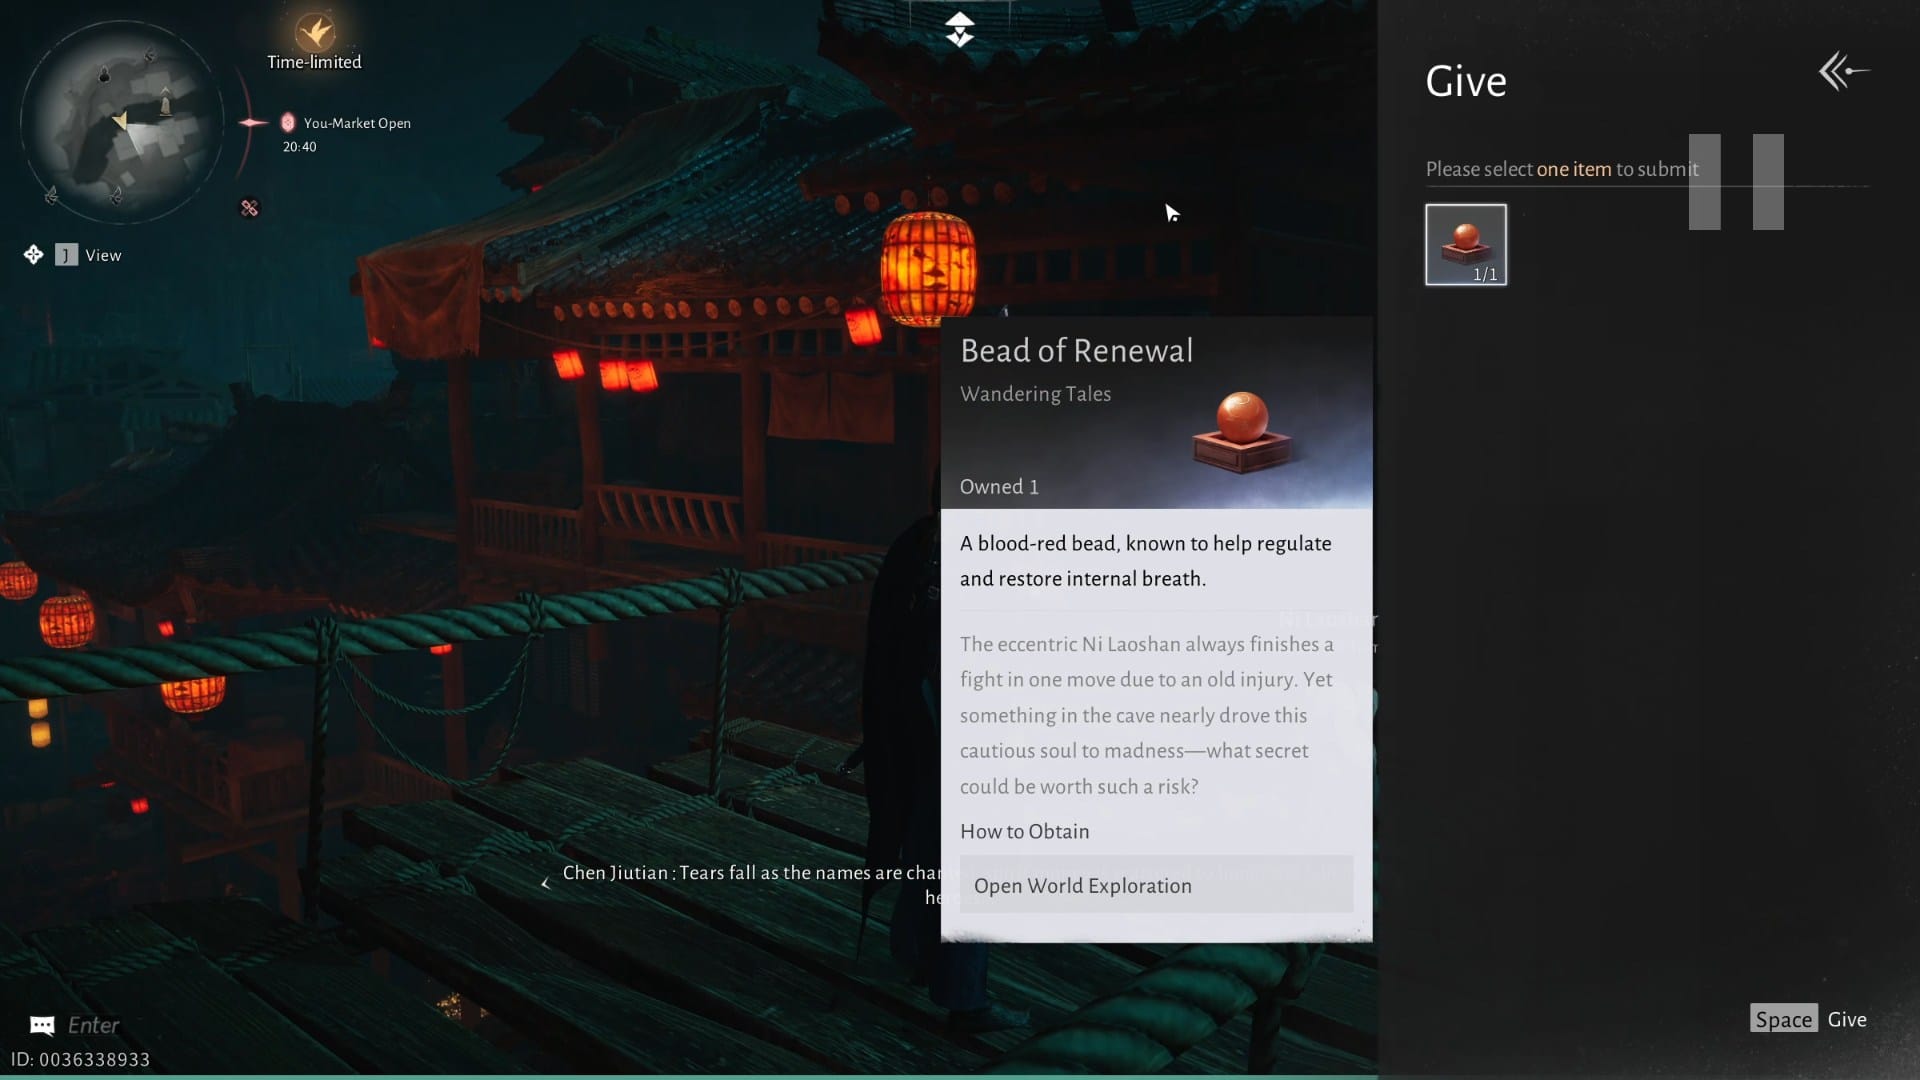The image size is (1920, 1080).
Task: Open the Time-limited bird event icon
Action: (x=315, y=32)
